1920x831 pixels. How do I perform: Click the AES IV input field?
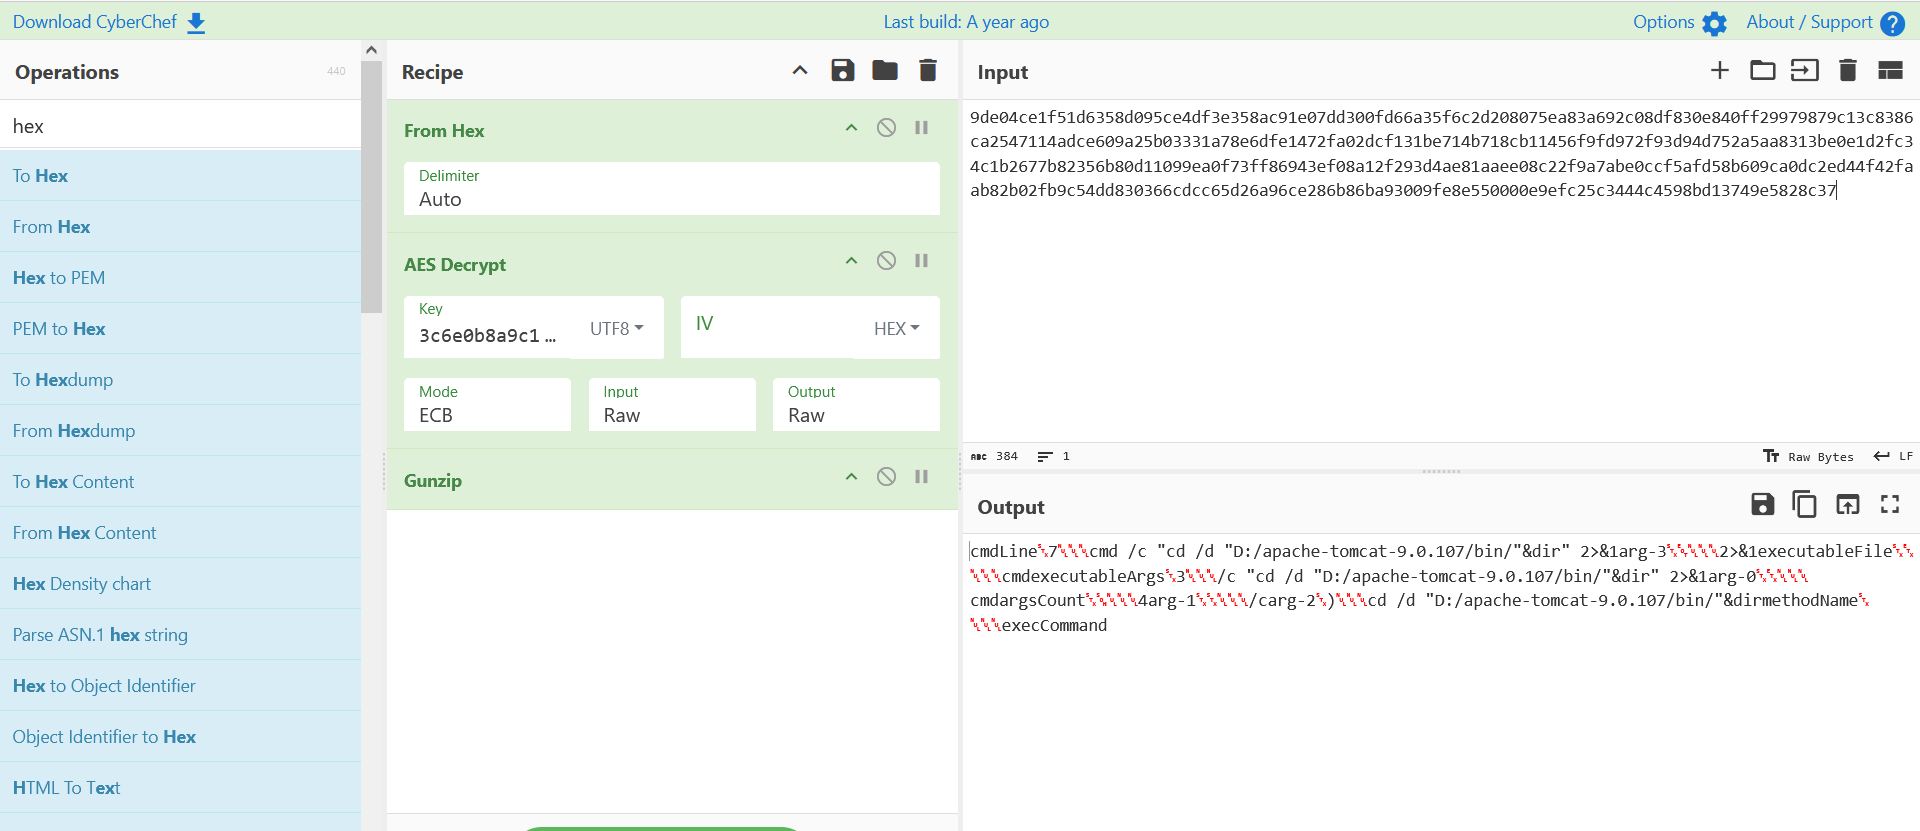(768, 326)
